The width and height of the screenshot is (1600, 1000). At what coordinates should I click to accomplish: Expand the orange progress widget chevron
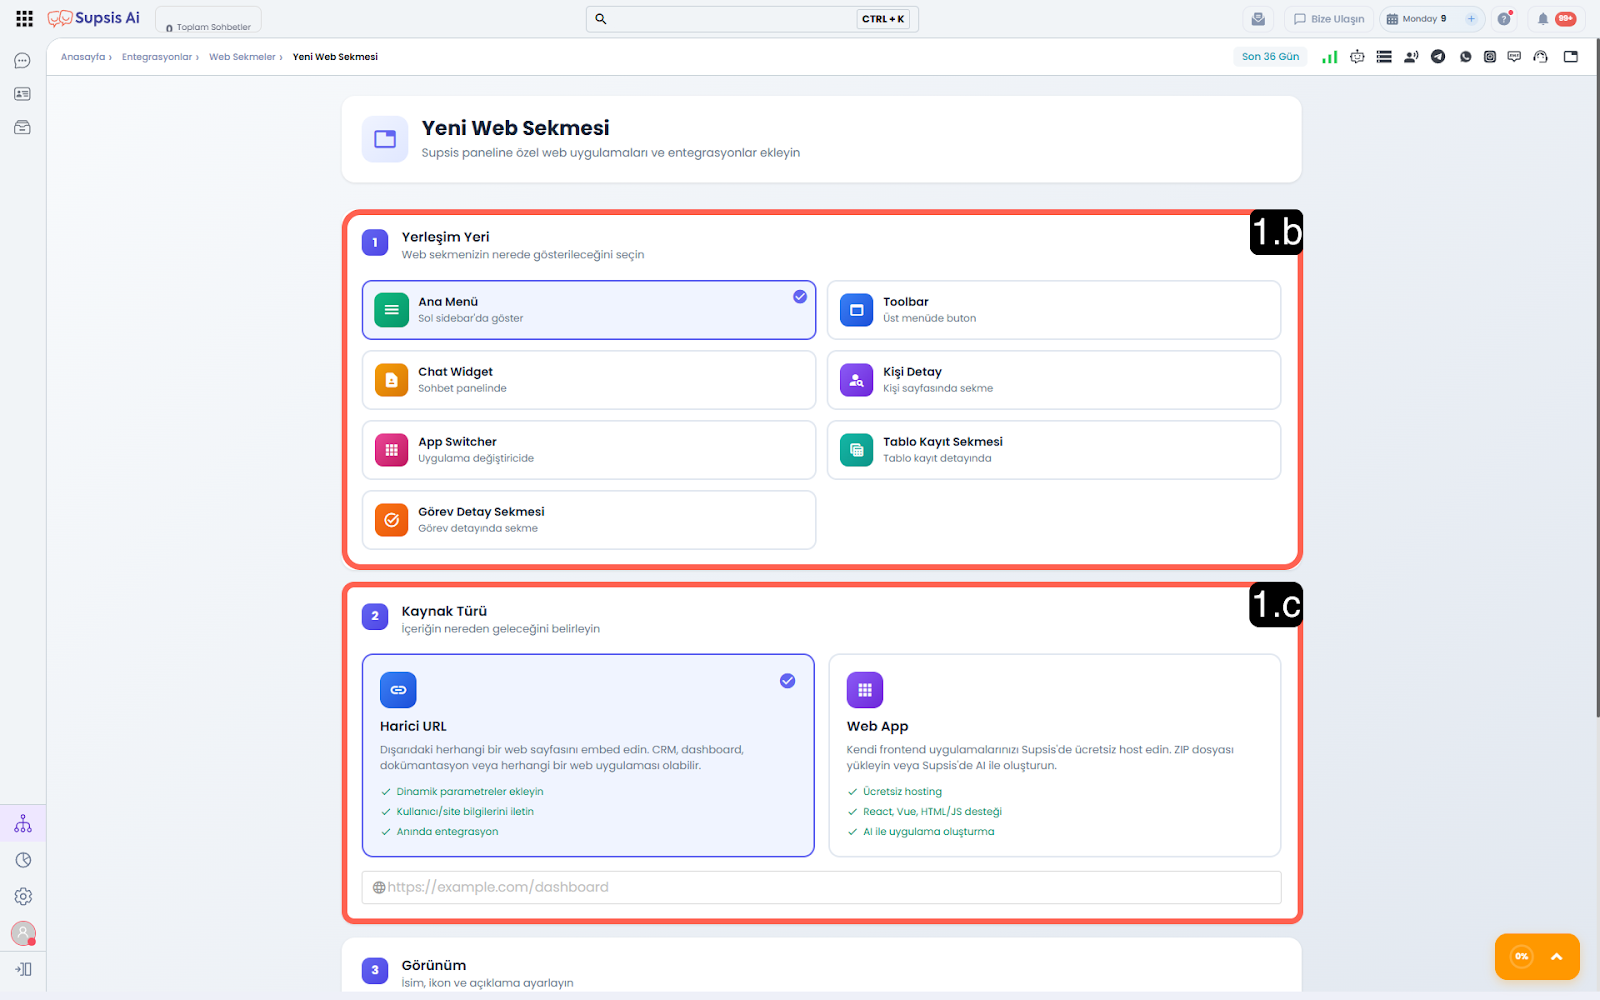click(x=1556, y=957)
